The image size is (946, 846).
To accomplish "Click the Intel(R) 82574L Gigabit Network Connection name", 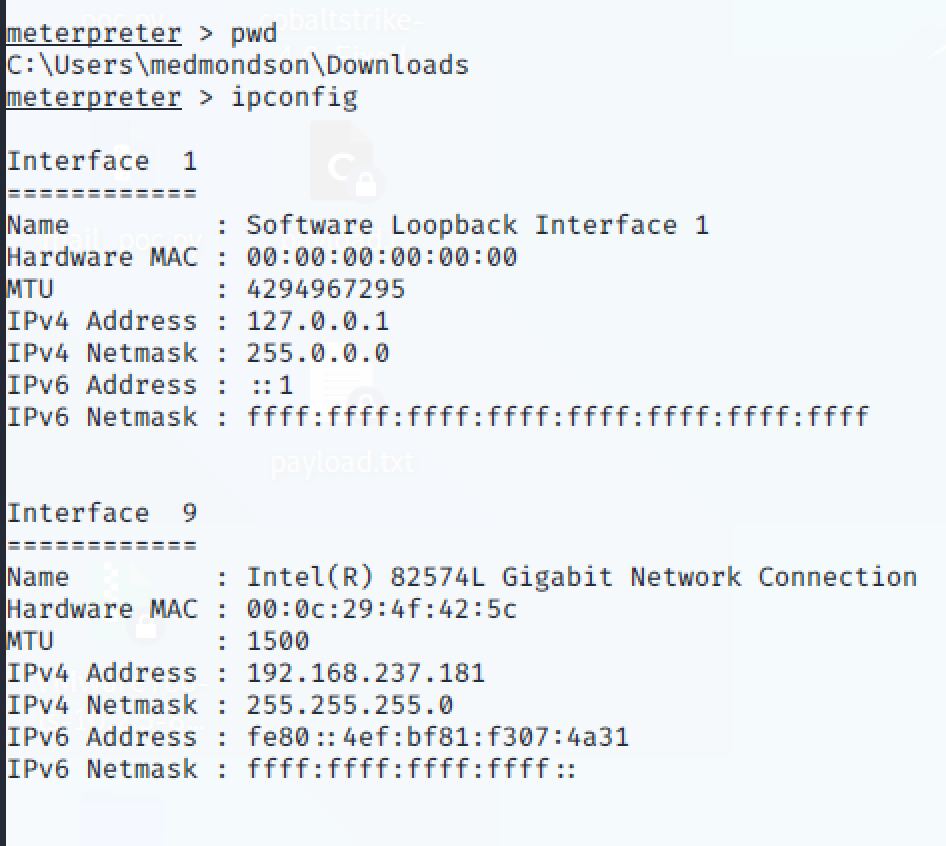I will [x=582, y=577].
